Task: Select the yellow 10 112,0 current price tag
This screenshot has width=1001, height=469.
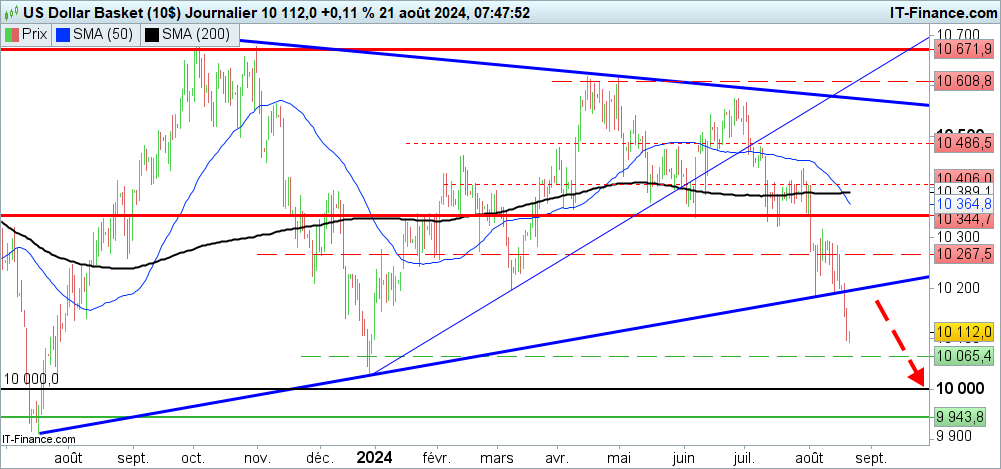Action: [x=964, y=332]
